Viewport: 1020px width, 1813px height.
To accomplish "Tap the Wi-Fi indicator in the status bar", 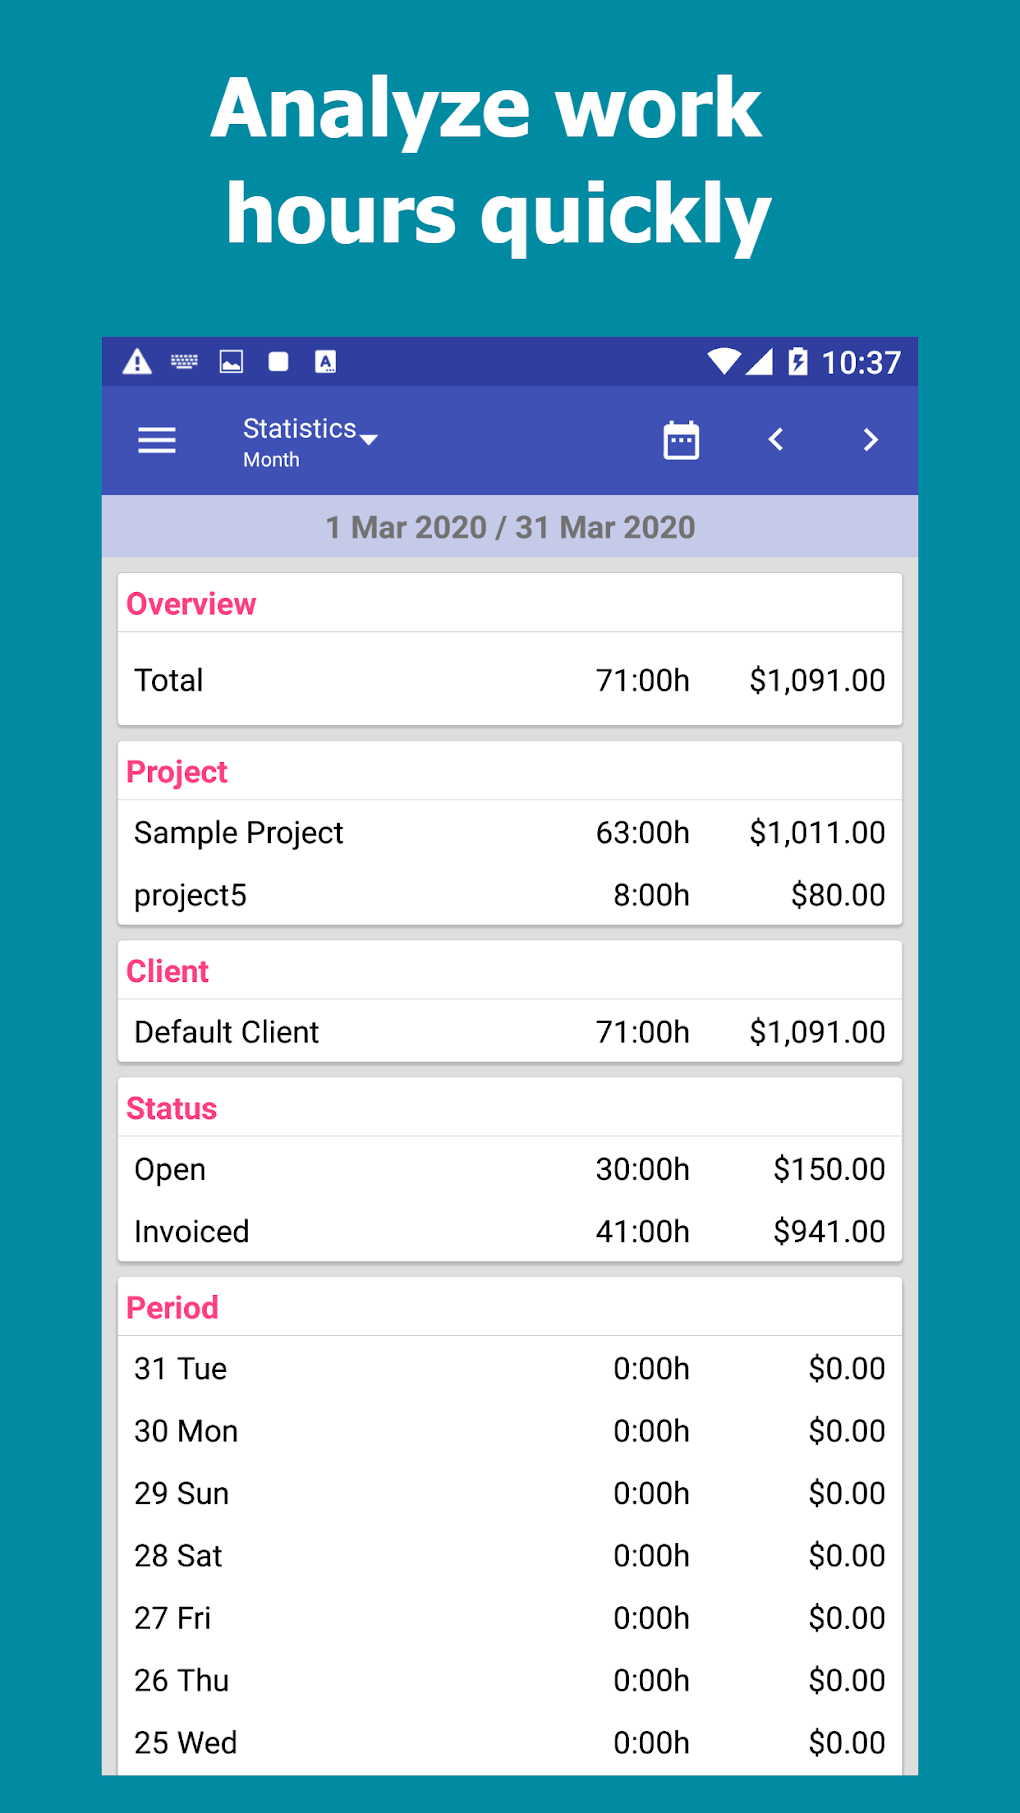I will point(722,362).
